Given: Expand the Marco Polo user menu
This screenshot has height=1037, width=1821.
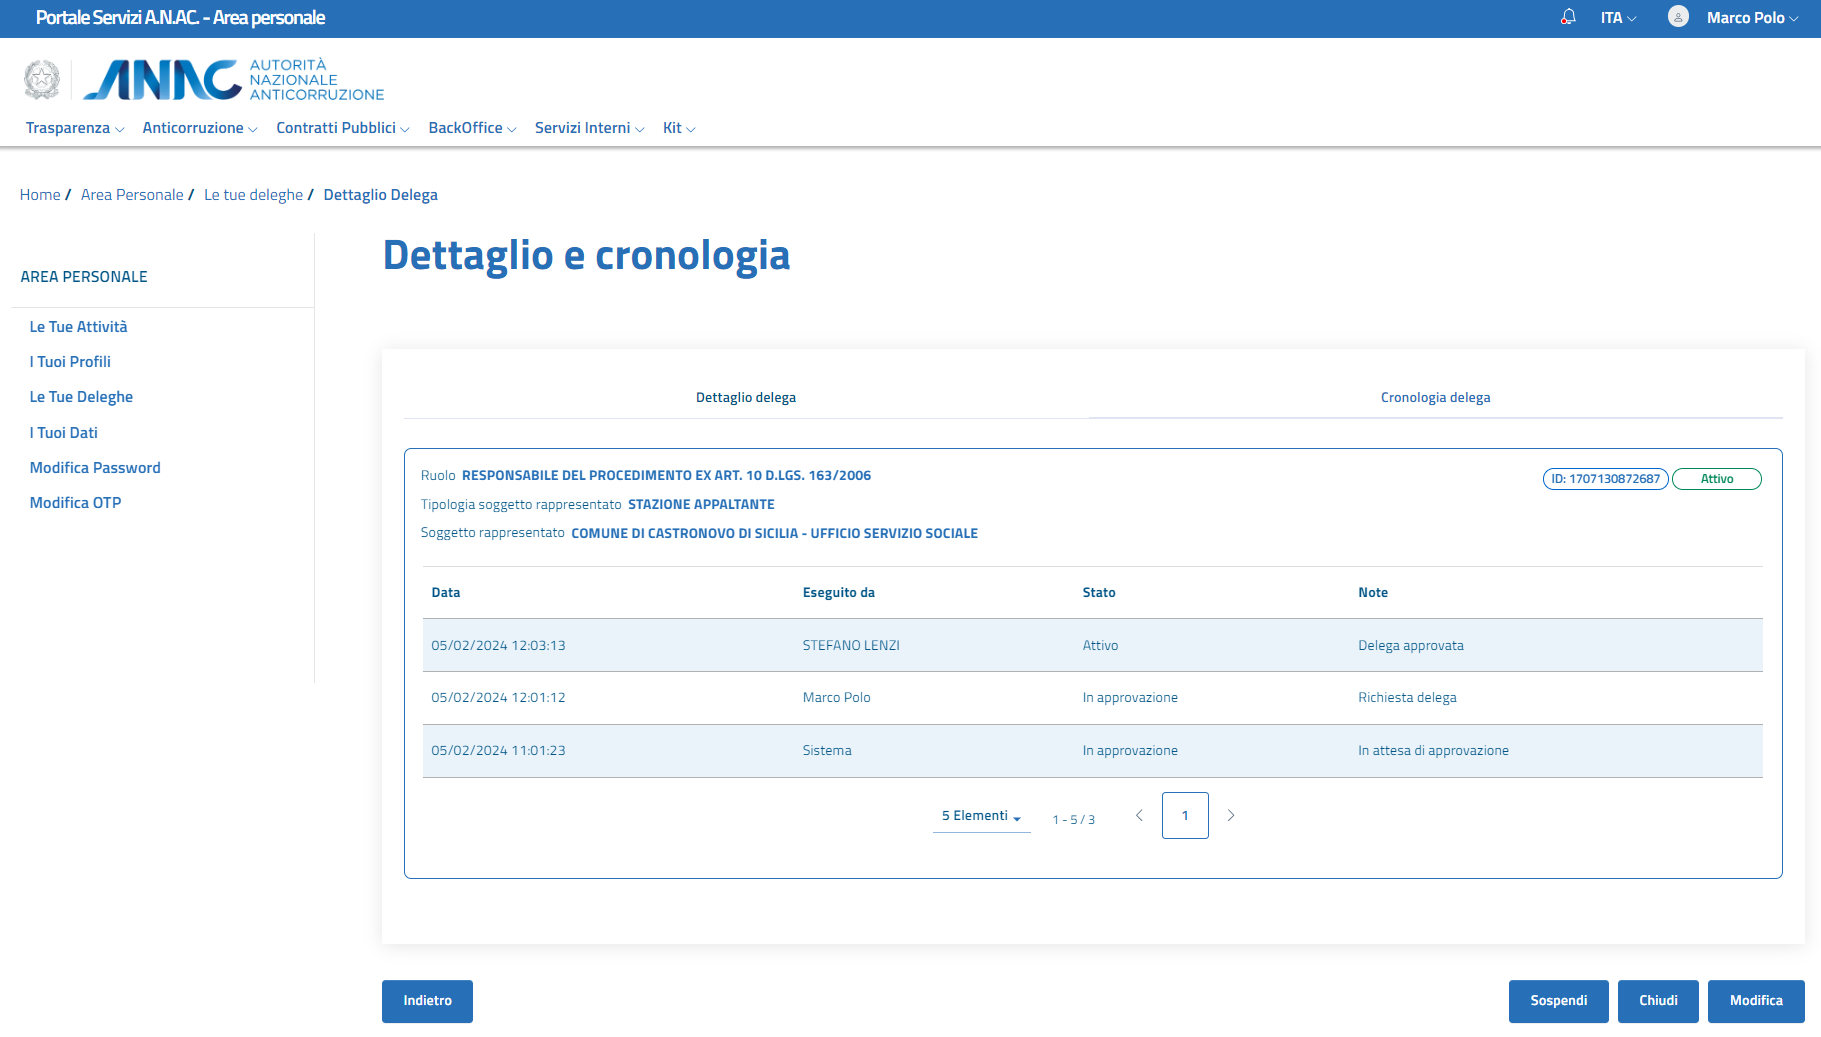Looking at the screenshot, I should point(1751,18).
